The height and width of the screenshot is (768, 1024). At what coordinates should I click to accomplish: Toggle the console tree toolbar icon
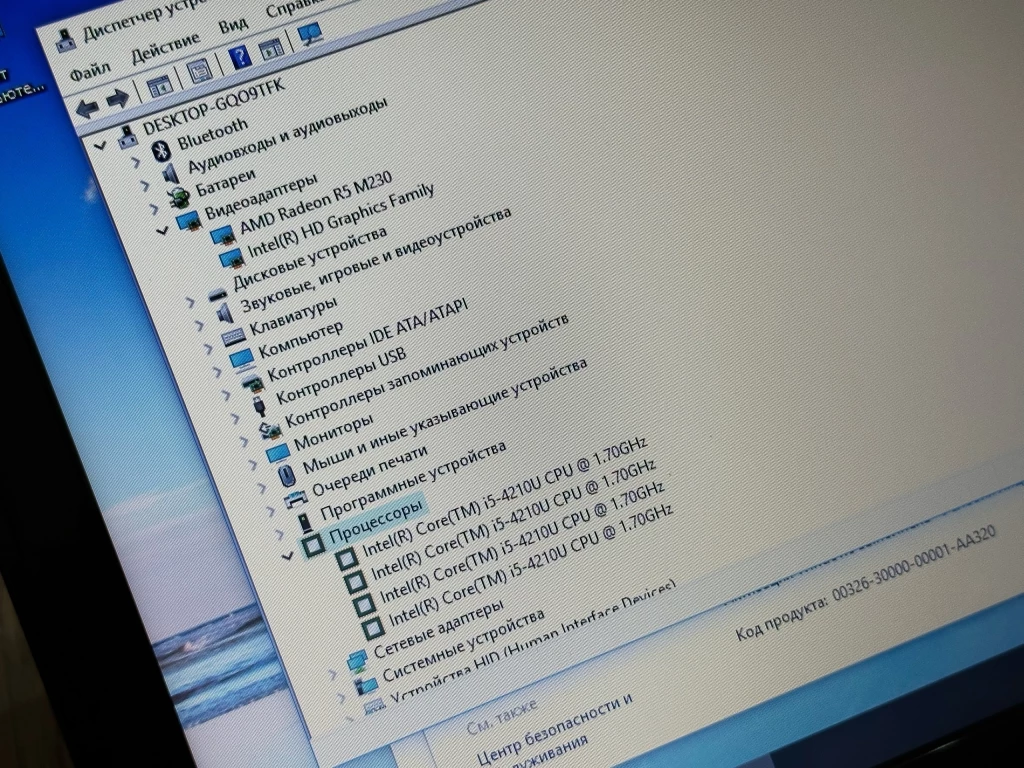pos(159,85)
